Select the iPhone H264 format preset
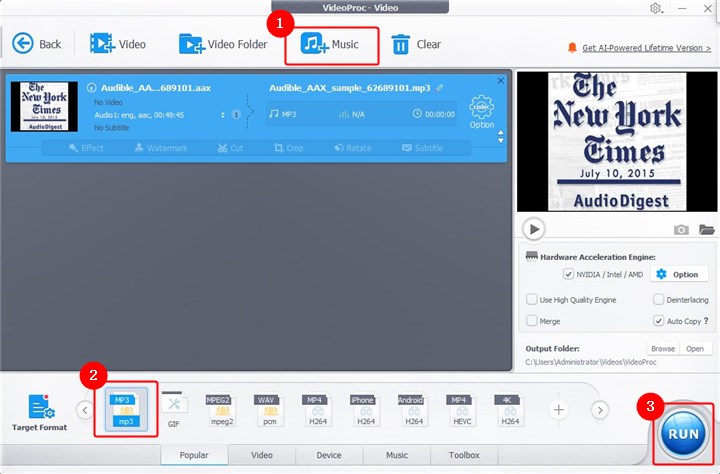Viewport: 720px width, 474px height. coord(366,410)
